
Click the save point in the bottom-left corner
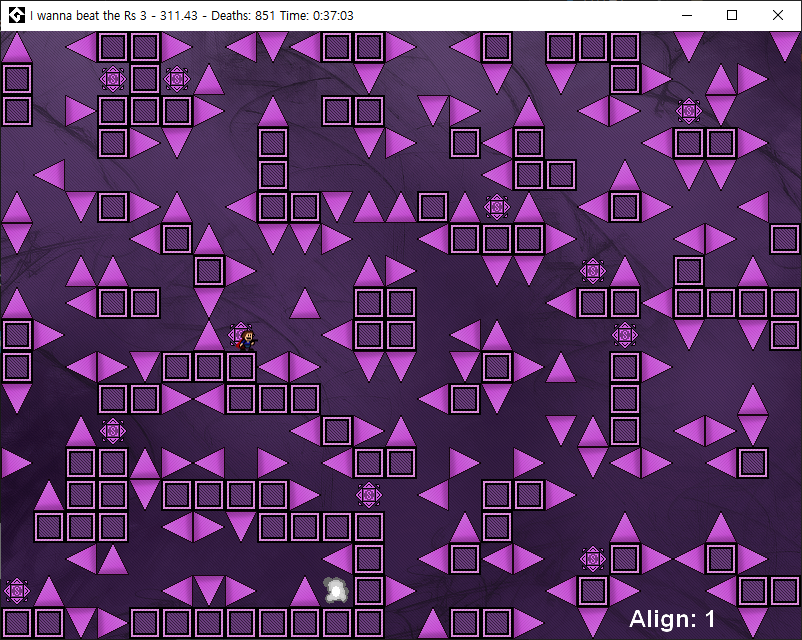click(17, 591)
